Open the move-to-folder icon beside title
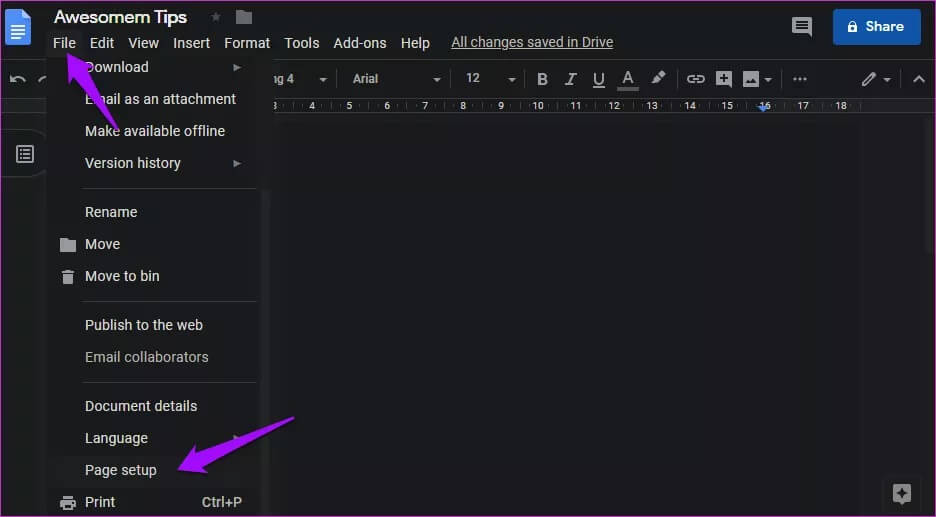The height and width of the screenshot is (517, 936). point(244,17)
